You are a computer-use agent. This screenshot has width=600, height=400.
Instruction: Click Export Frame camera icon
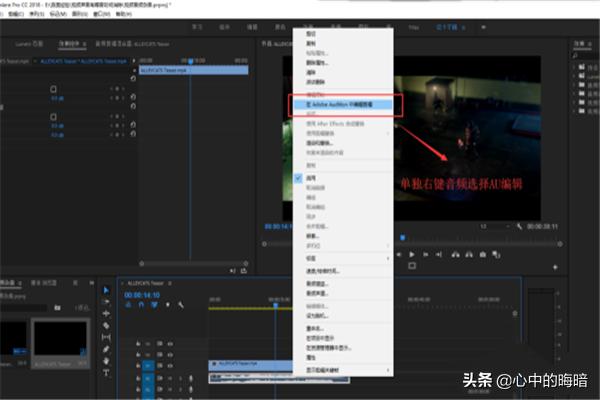(483, 254)
